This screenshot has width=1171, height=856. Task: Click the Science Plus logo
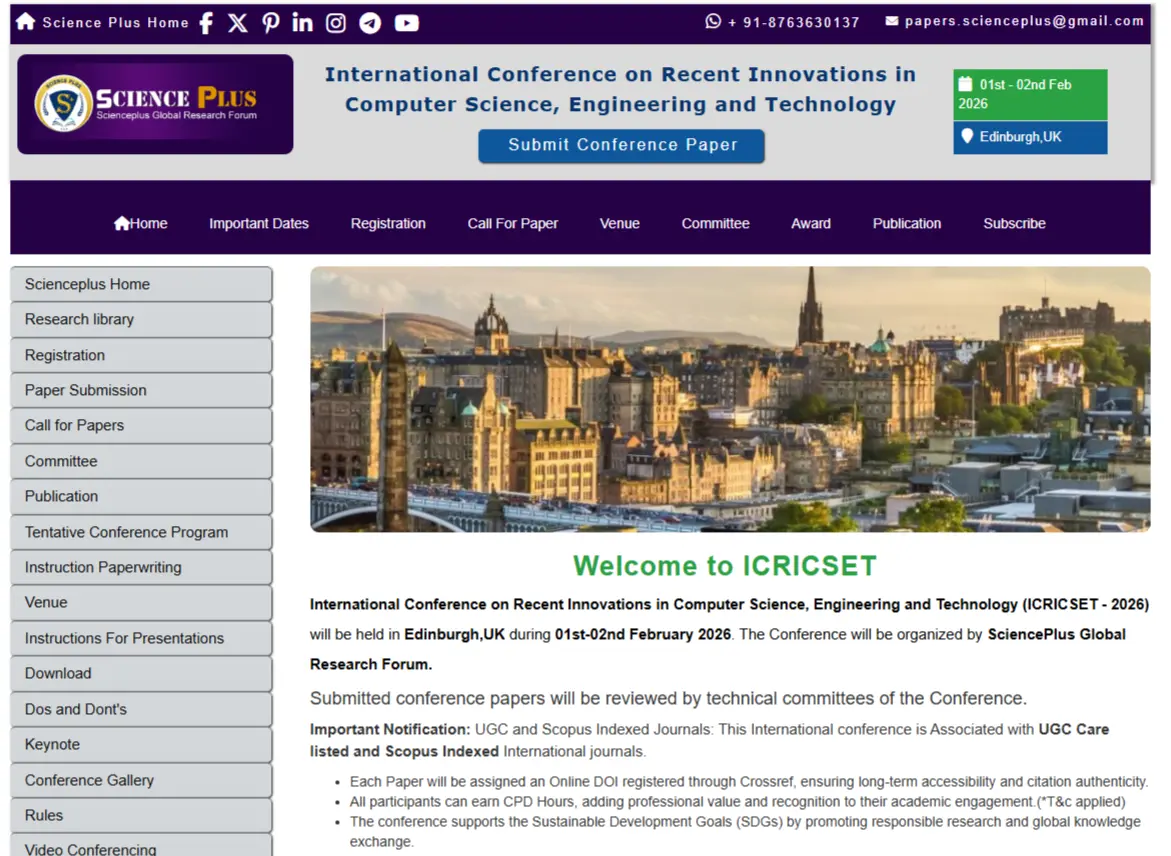point(154,103)
